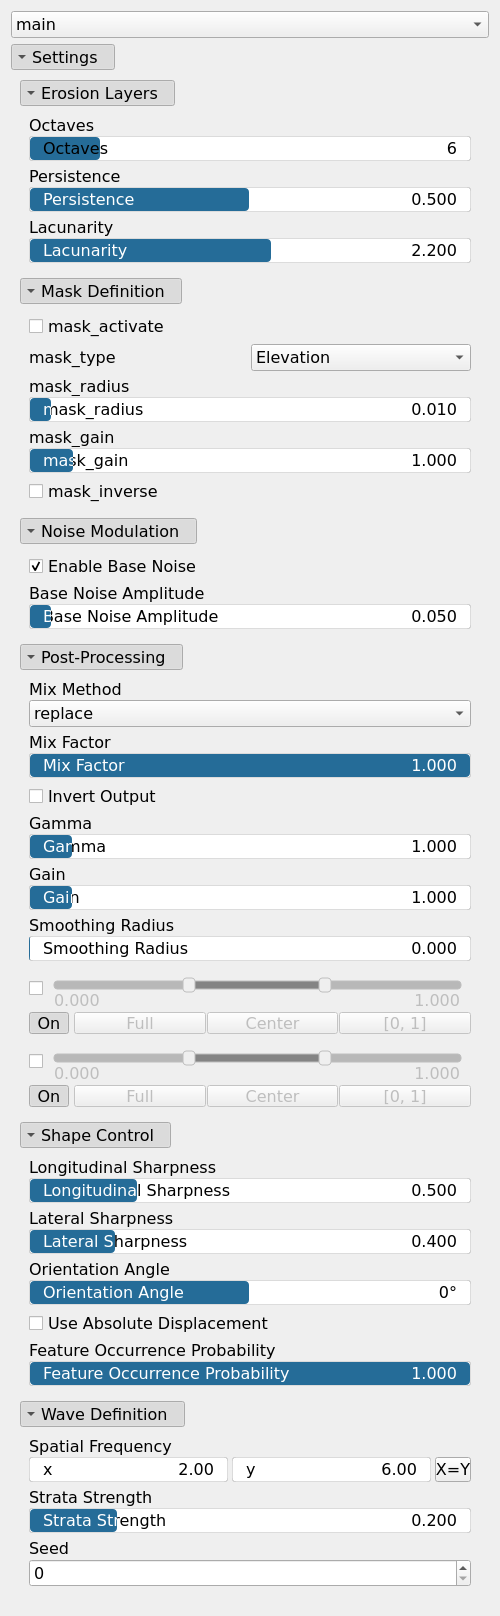Open the Mix Method replace dropdown
Screen dimensions: 500x1616
pos(249,713)
